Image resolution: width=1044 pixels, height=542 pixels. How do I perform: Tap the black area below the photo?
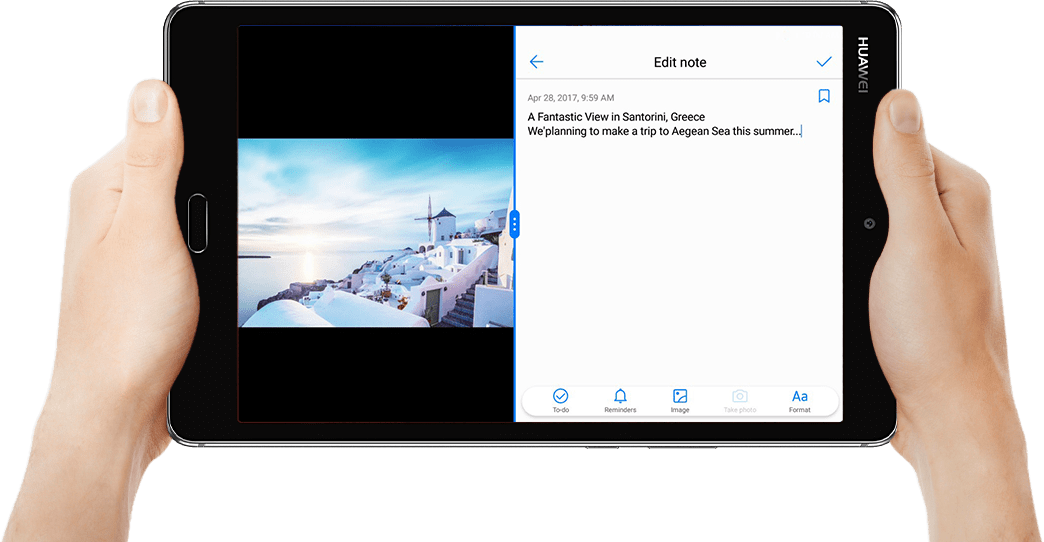(x=375, y=375)
